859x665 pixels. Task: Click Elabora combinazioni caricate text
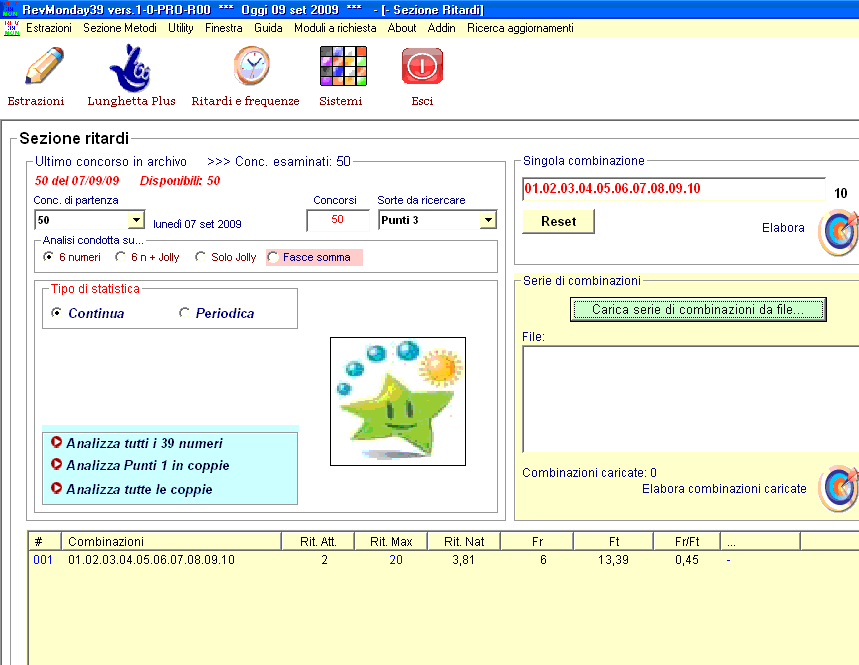[724, 489]
